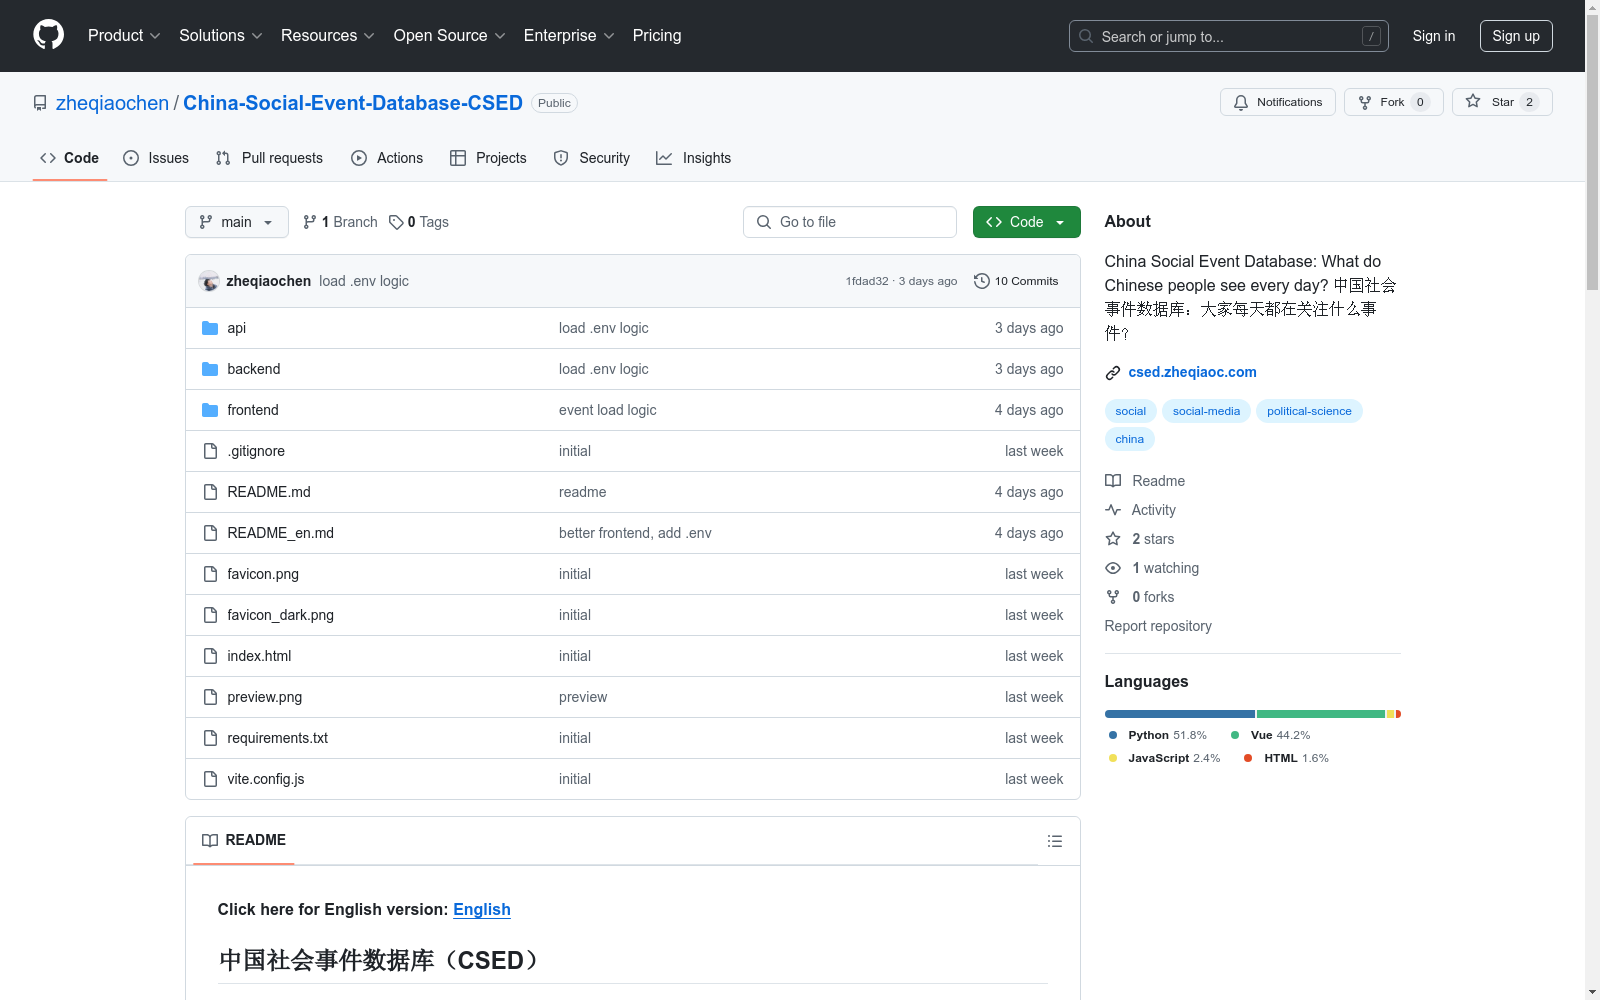Open the green Code dropdown button

(x=1026, y=222)
